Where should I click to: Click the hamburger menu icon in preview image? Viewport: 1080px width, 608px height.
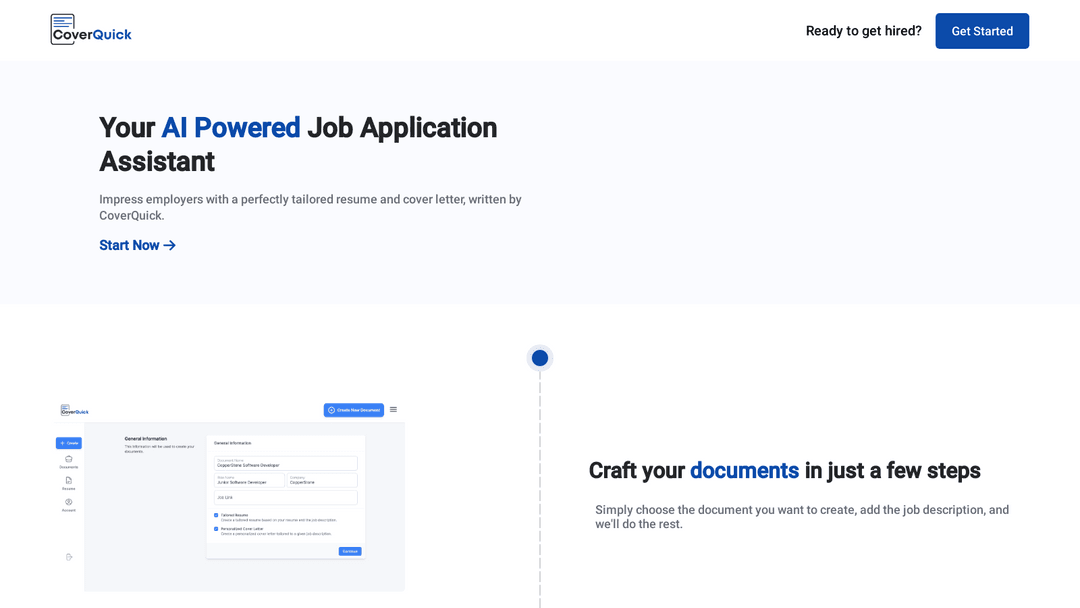(393, 410)
